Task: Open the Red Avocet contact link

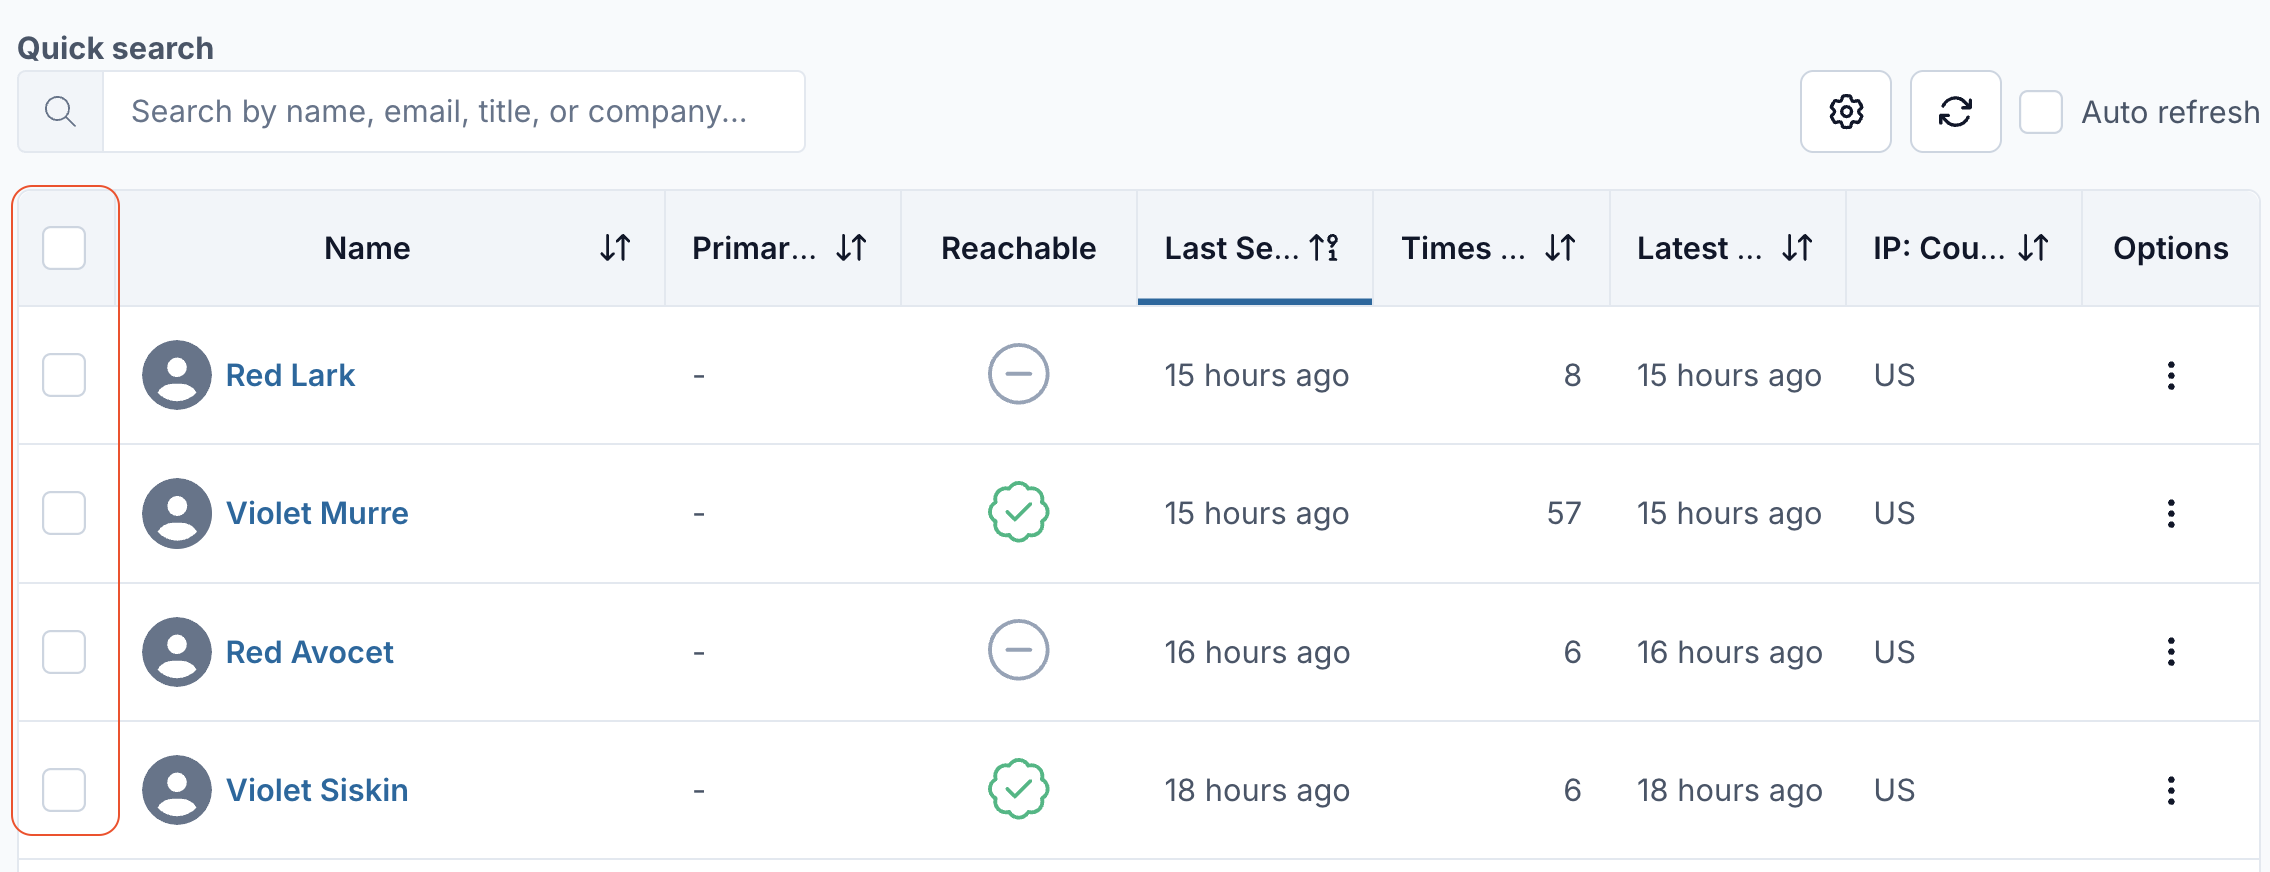Action: [x=310, y=652]
